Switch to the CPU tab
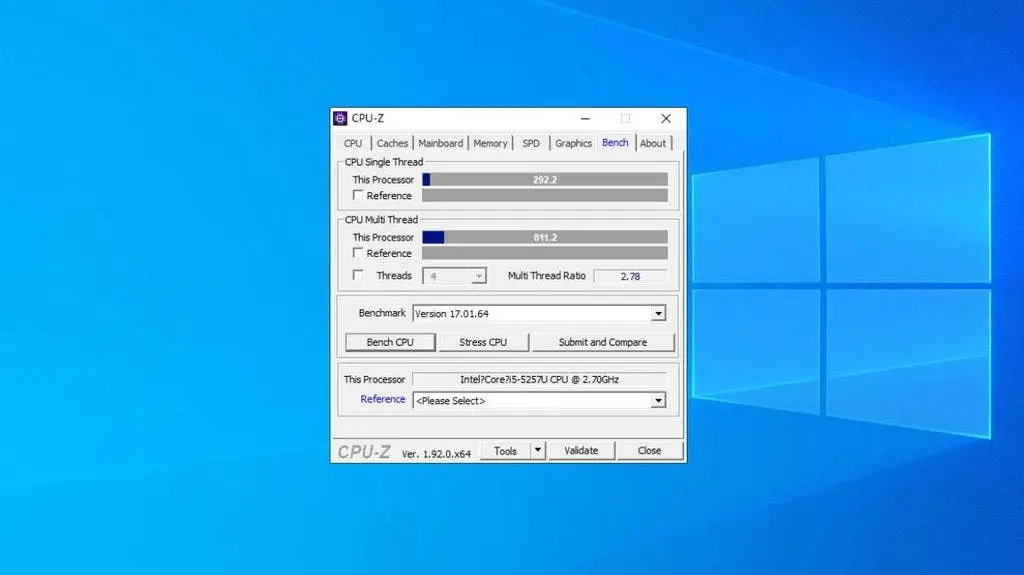This screenshot has height=575, width=1024. coord(353,143)
